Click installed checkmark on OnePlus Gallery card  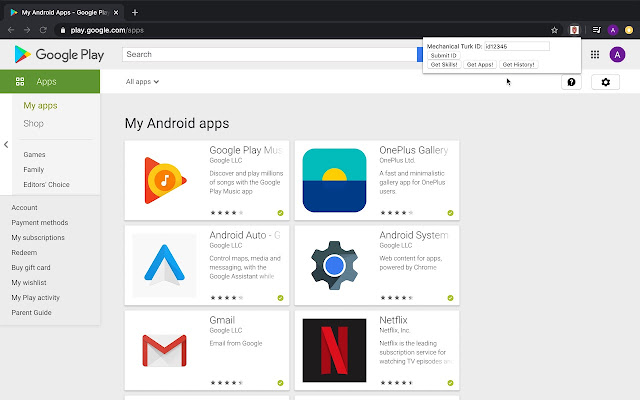pos(450,213)
